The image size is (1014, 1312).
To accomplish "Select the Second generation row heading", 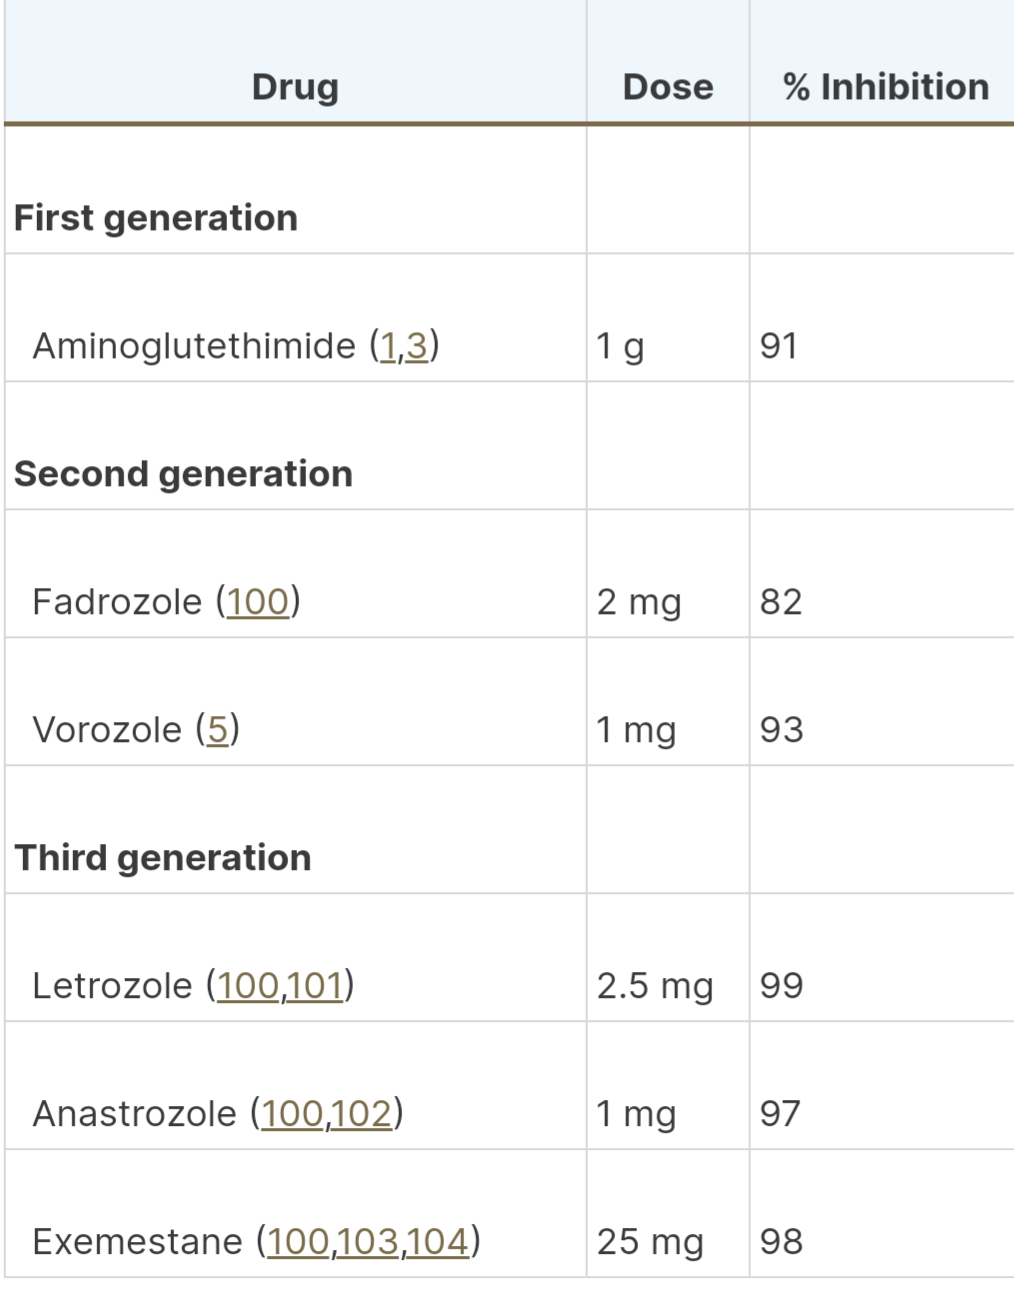I will (183, 474).
